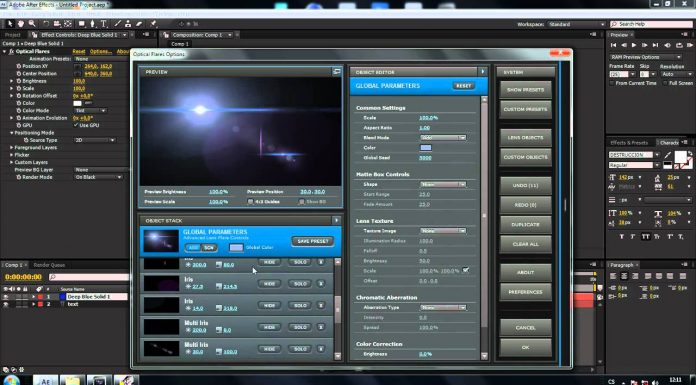
Task: Jump to last frame in Preview panel
Action: point(655,45)
